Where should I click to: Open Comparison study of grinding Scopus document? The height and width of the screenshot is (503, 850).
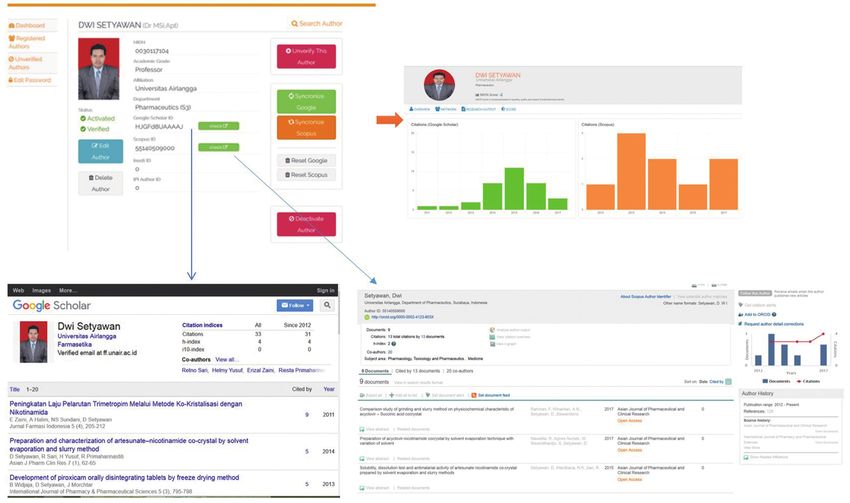(436, 411)
